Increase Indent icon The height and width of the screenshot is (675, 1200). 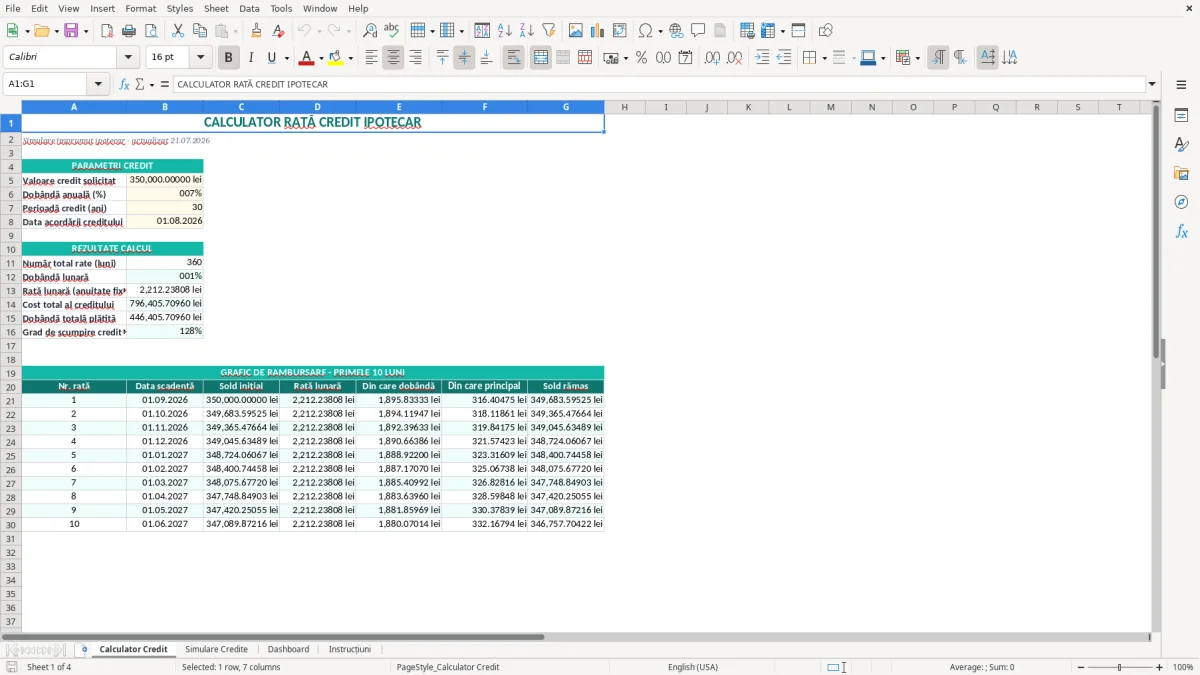click(762, 58)
